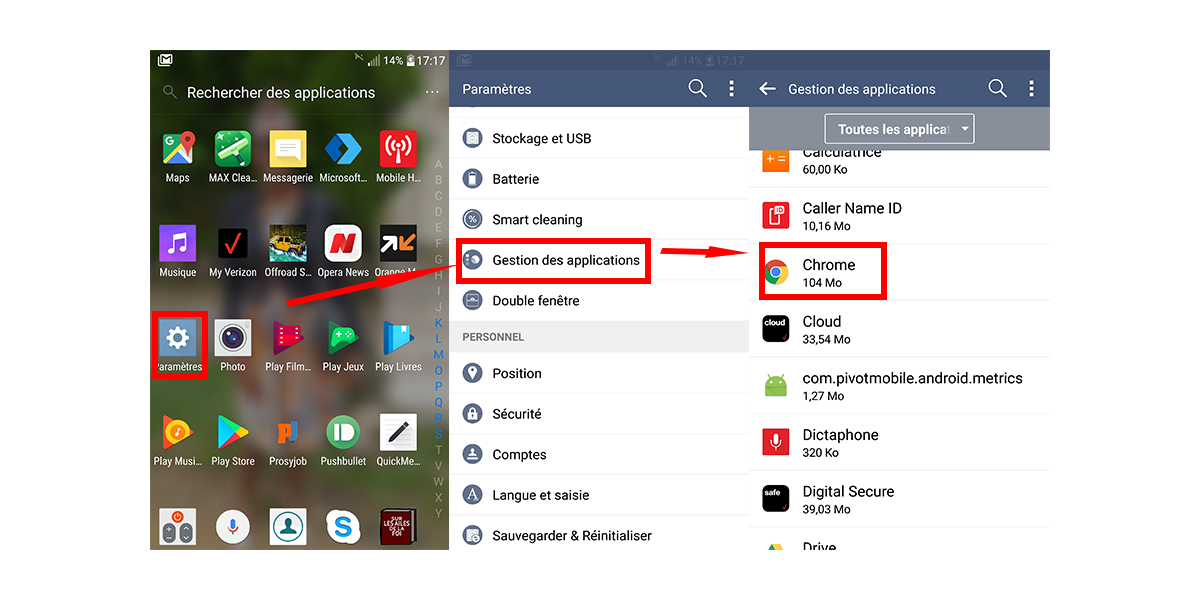
Task: Tap search icon in Gestion des applications
Action: point(998,89)
